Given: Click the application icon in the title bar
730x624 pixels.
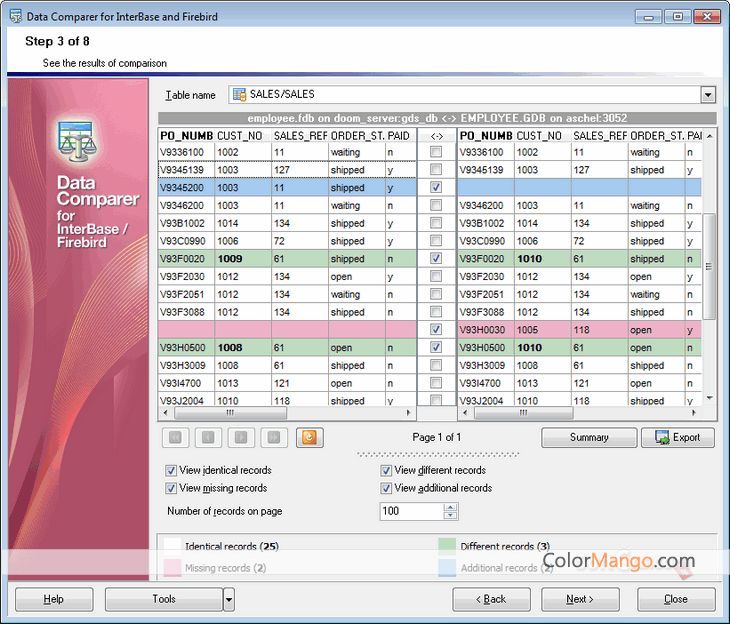Looking at the screenshot, I should (x=15, y=16).
